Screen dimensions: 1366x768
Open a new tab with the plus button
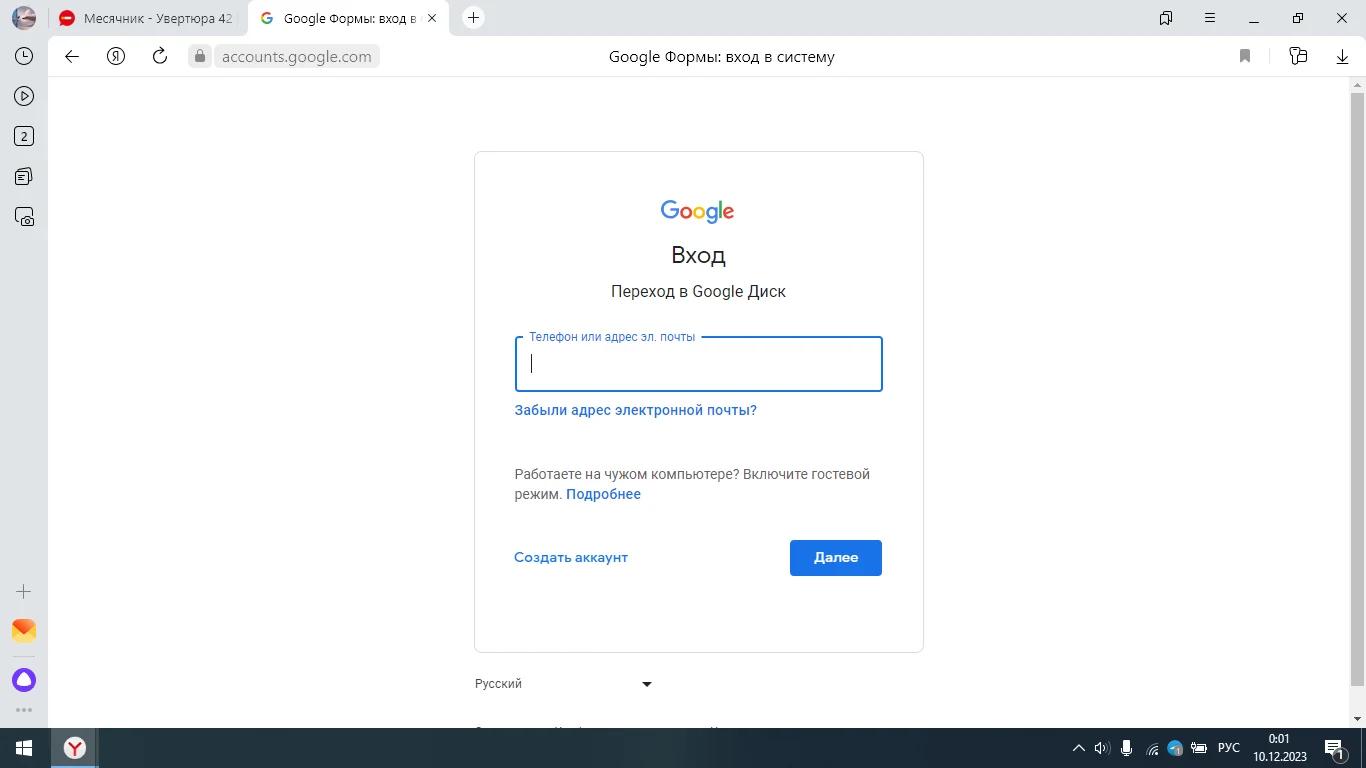(474, 18)
